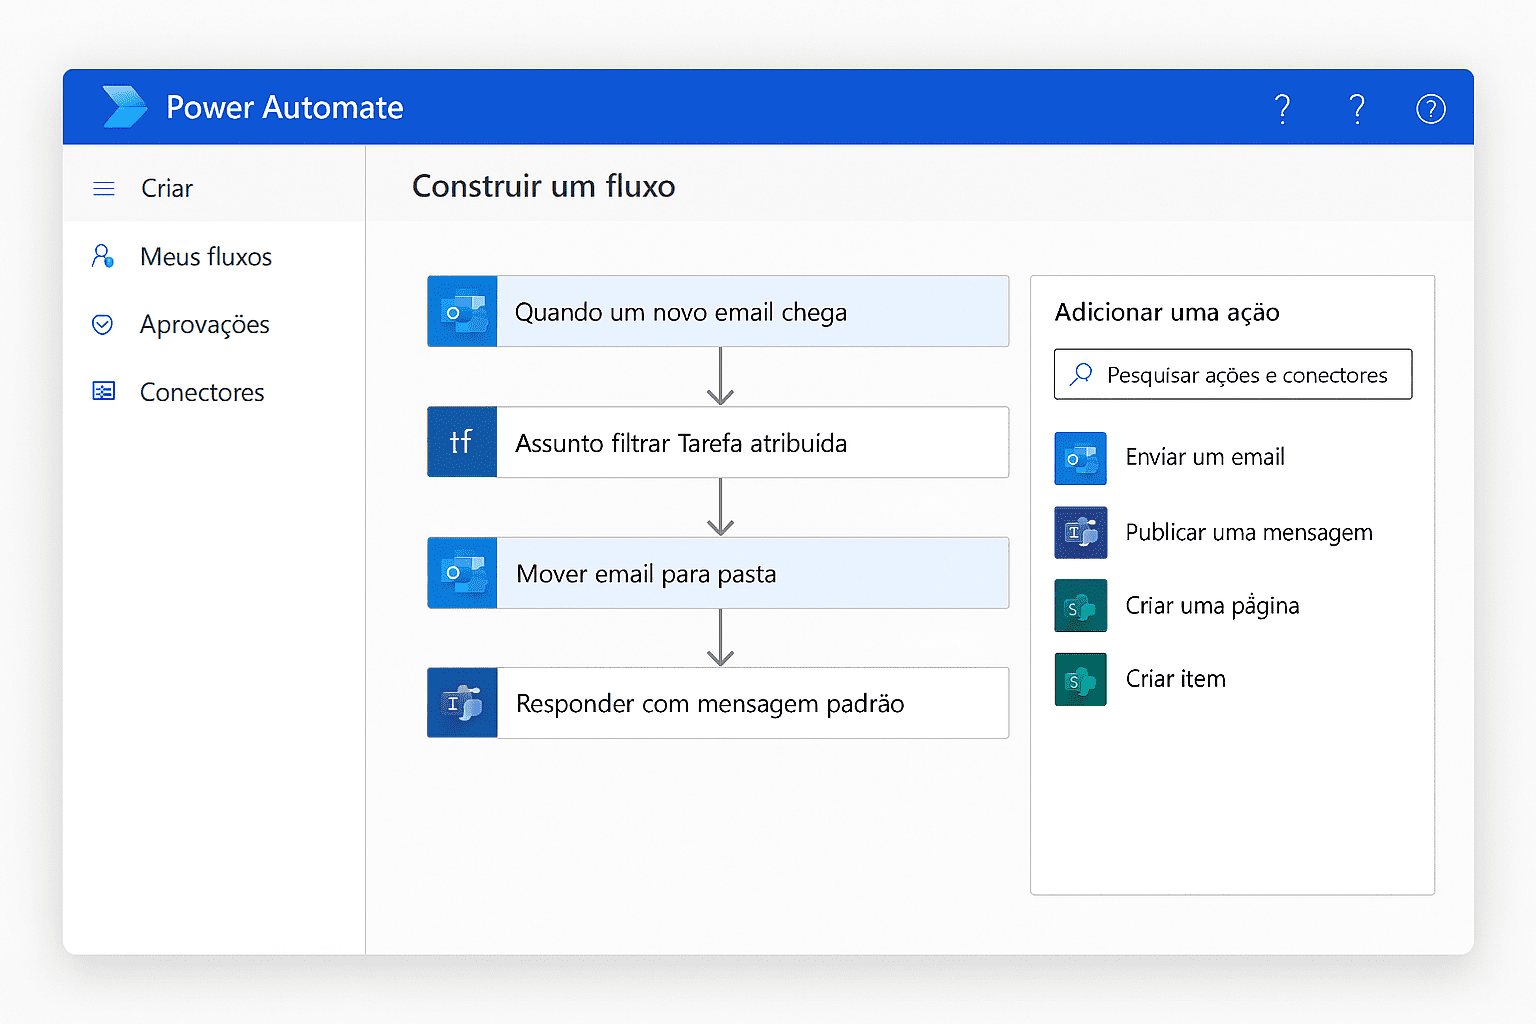
Task: Click the SharePoint icon beside Criar item
Action: tap(1080, 679)
